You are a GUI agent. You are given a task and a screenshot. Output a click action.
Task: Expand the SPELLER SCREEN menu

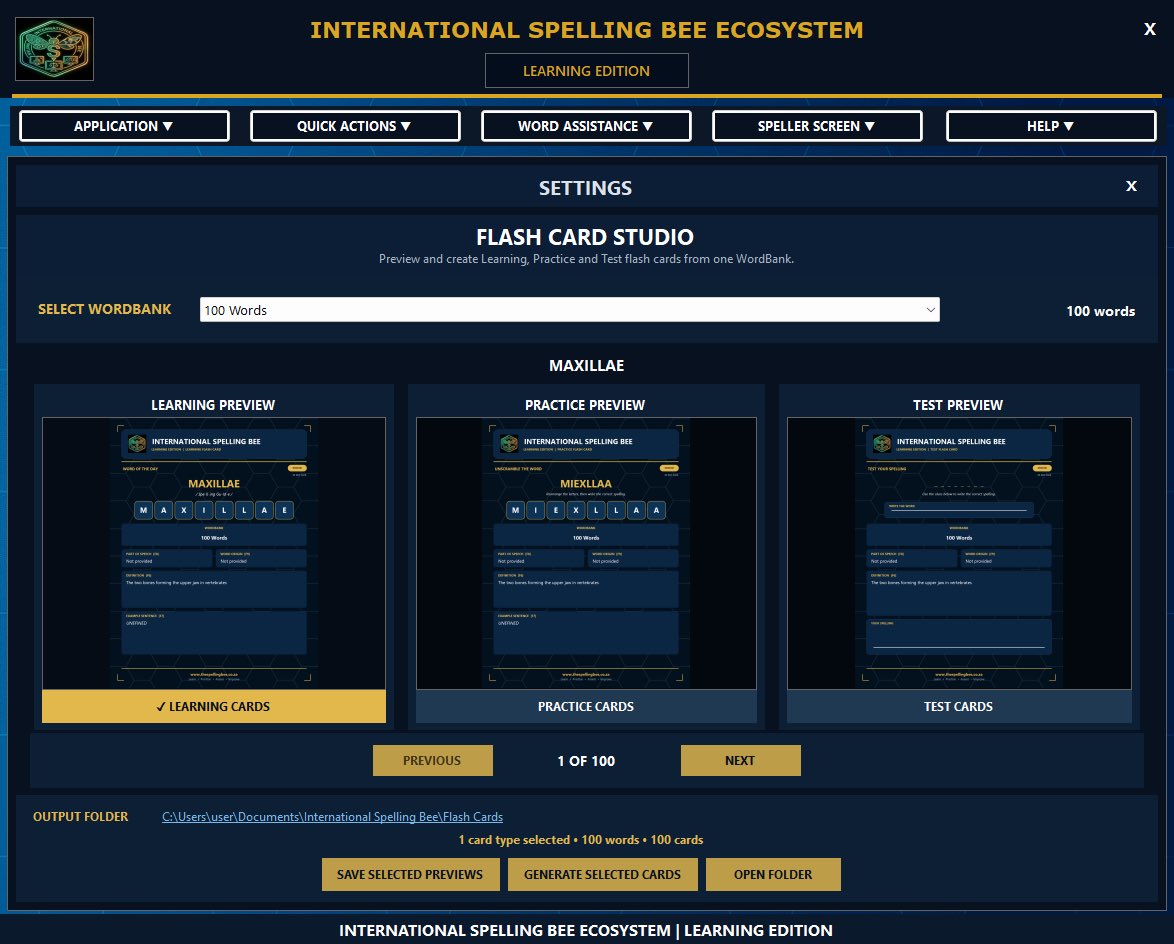pos(817,126)
